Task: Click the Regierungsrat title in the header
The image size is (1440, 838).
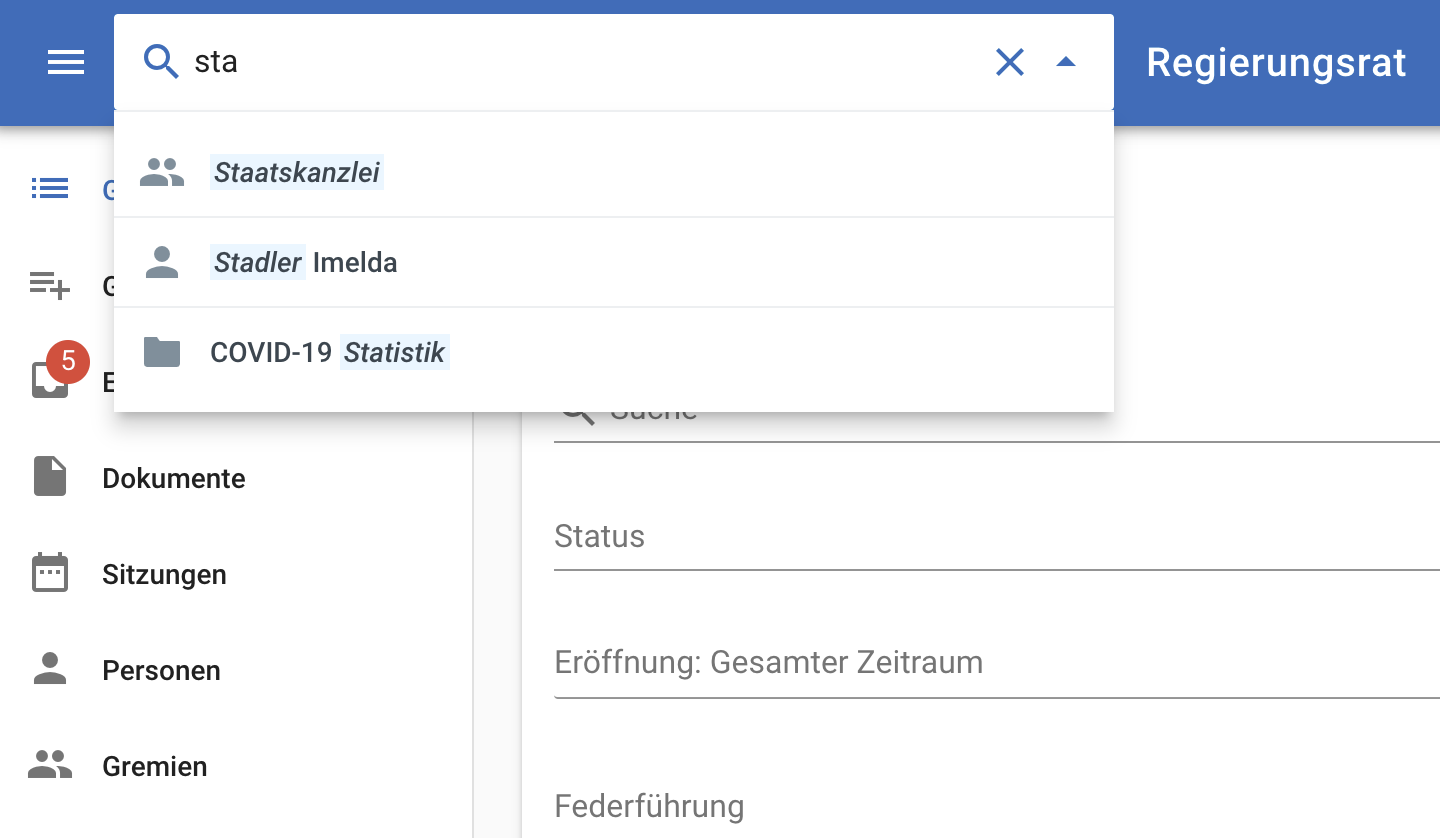Action: 1276,63
